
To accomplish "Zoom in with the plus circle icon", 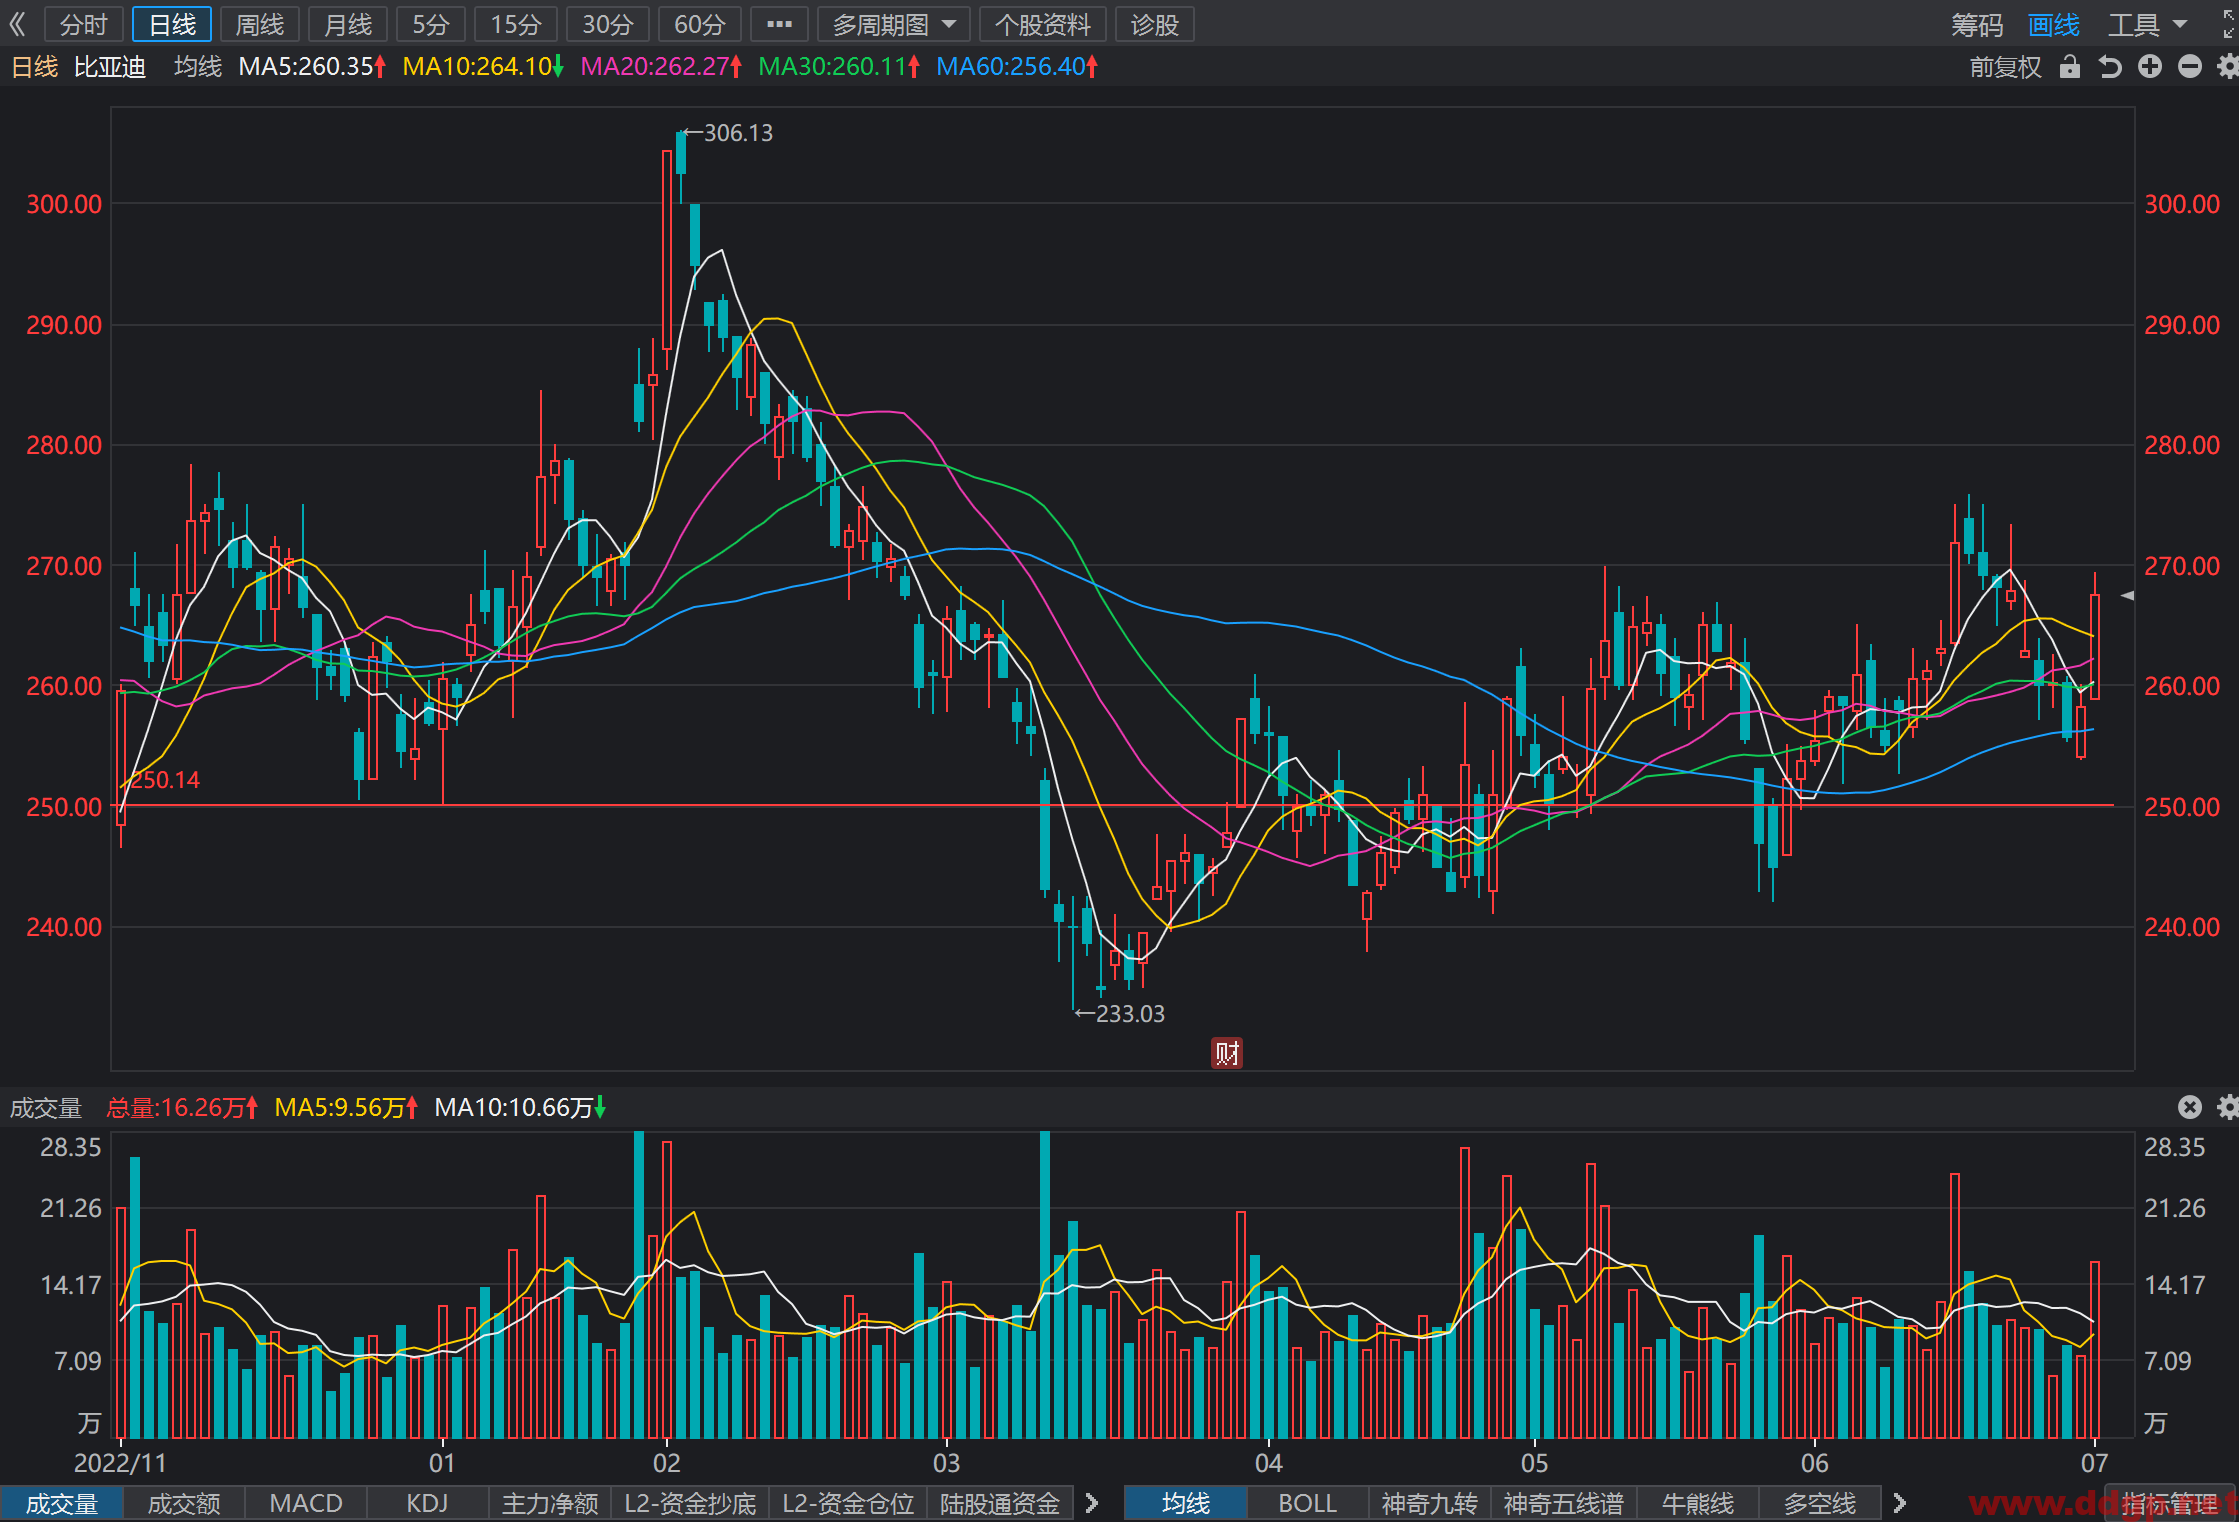I will click(x=2150, y=67).
